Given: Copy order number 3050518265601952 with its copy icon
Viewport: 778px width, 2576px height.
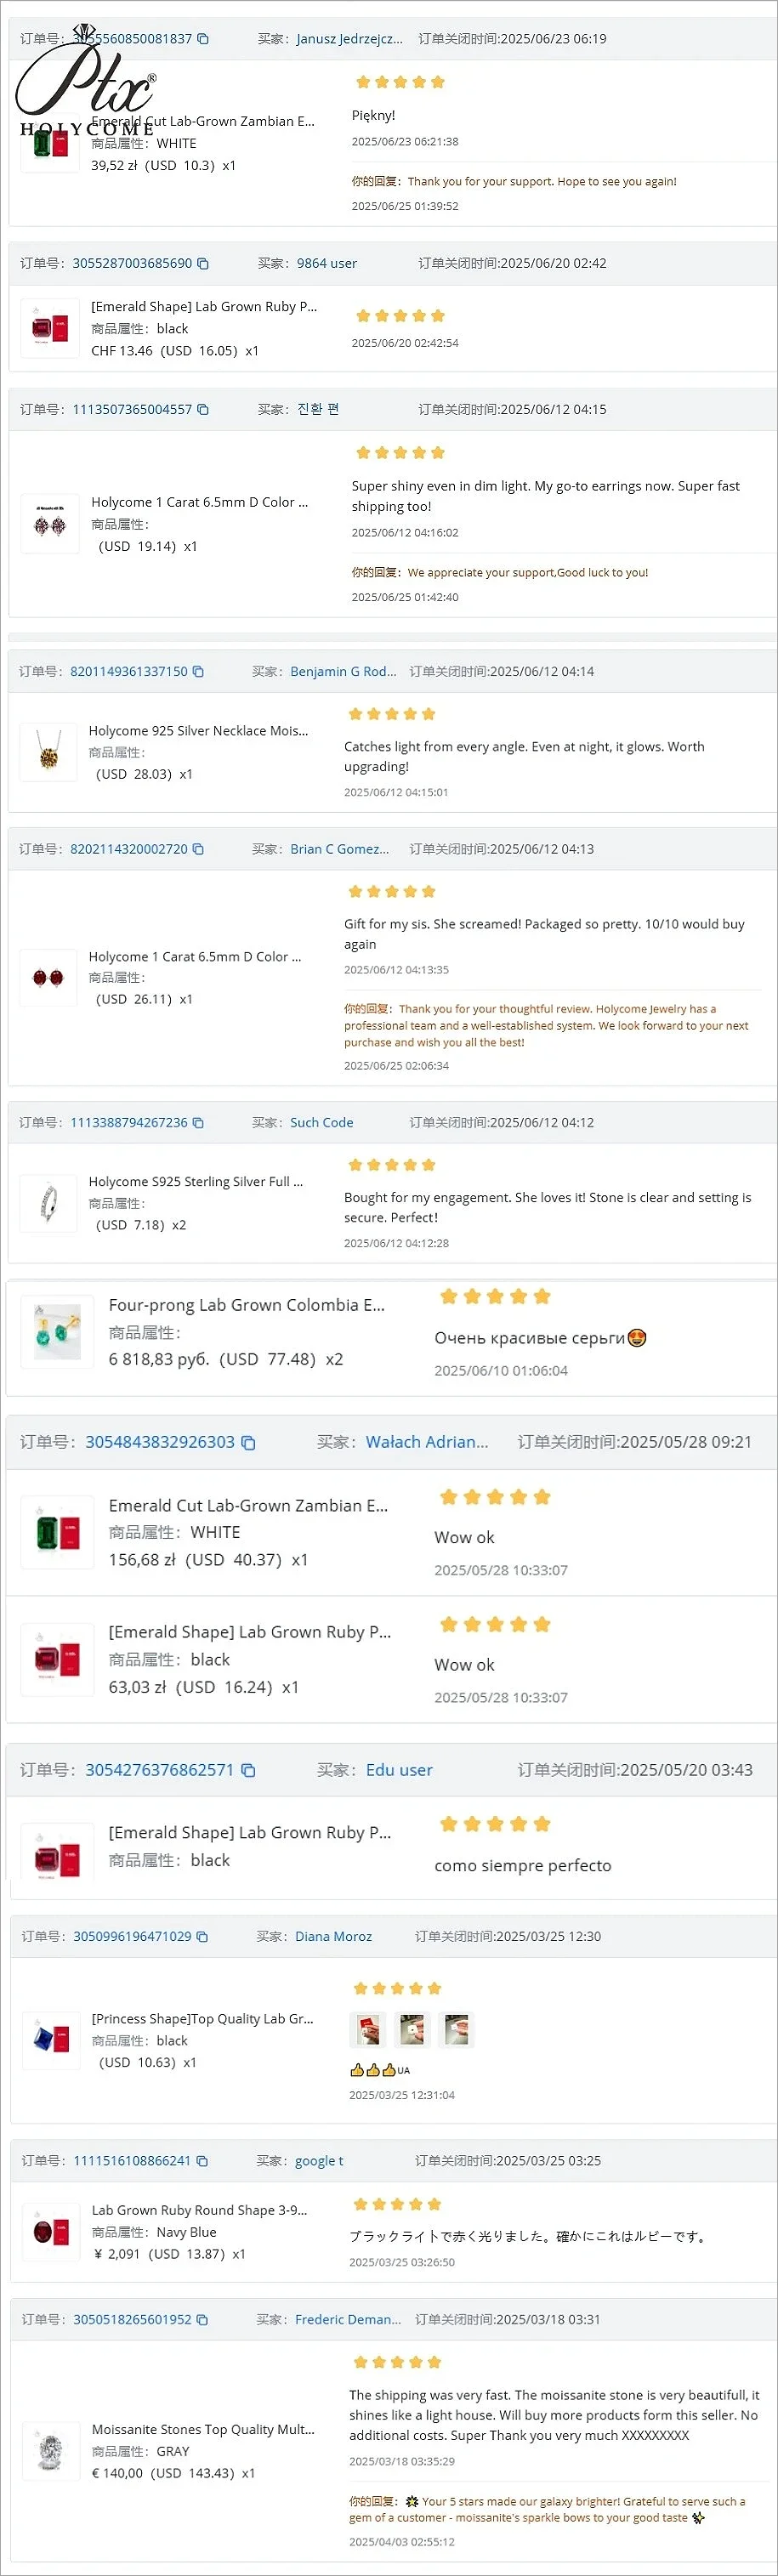Looking at the screenshot, I should pos(202,2320).
